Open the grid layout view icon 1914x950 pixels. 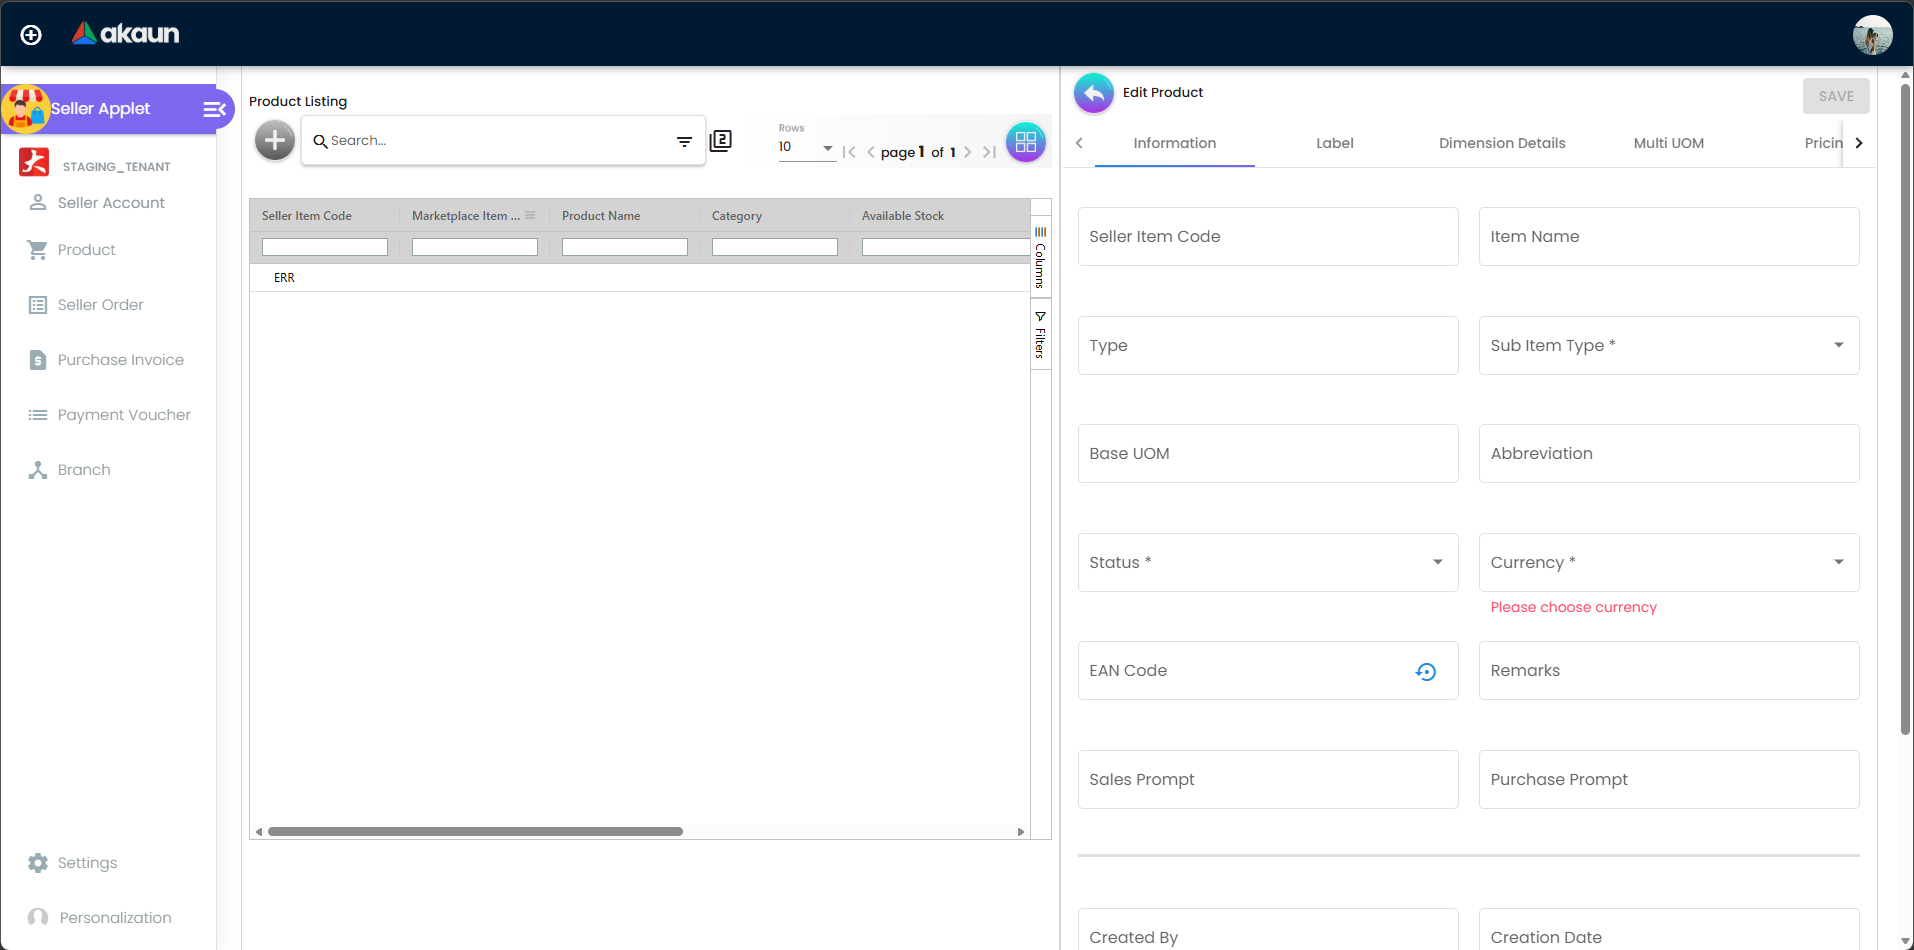1025,141
